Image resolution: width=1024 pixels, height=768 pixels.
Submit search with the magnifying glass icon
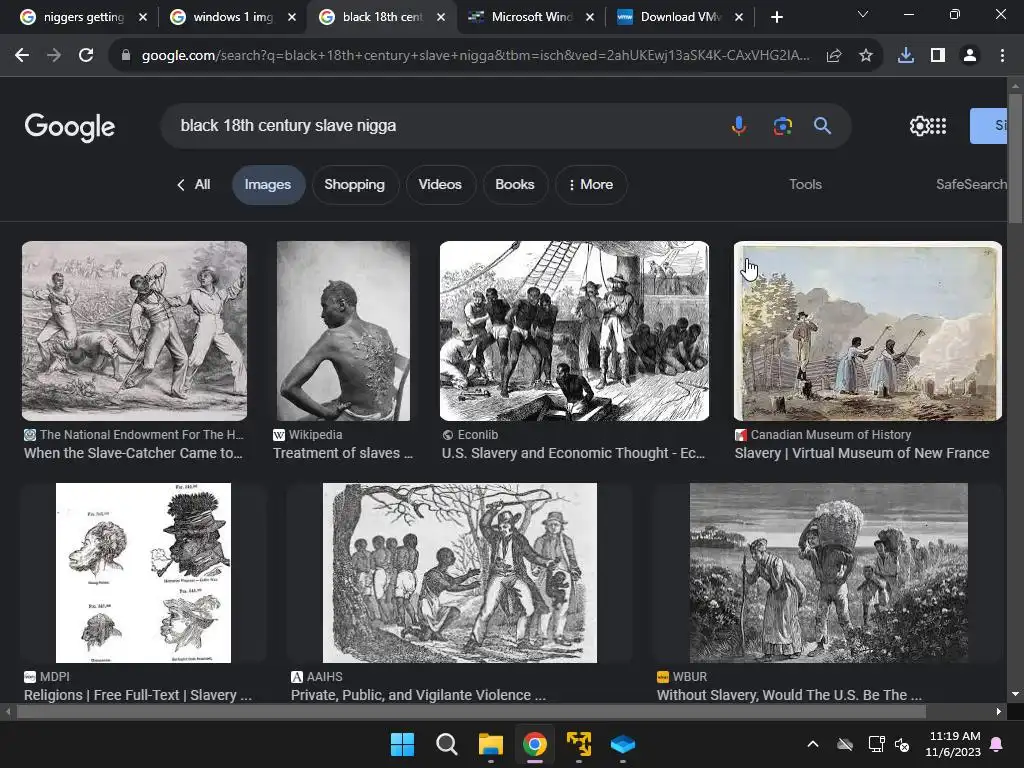click(822, 125)
